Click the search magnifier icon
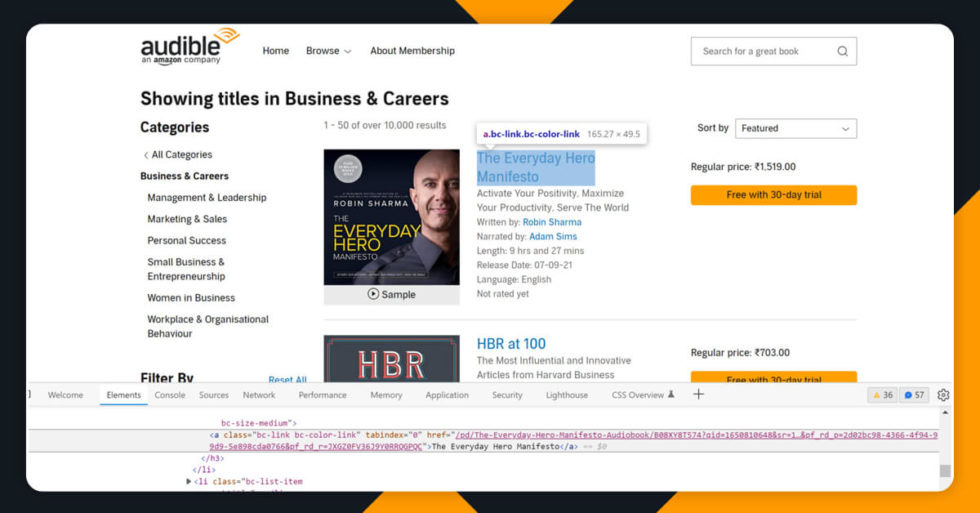980x513 pixels. click(842, 51)
